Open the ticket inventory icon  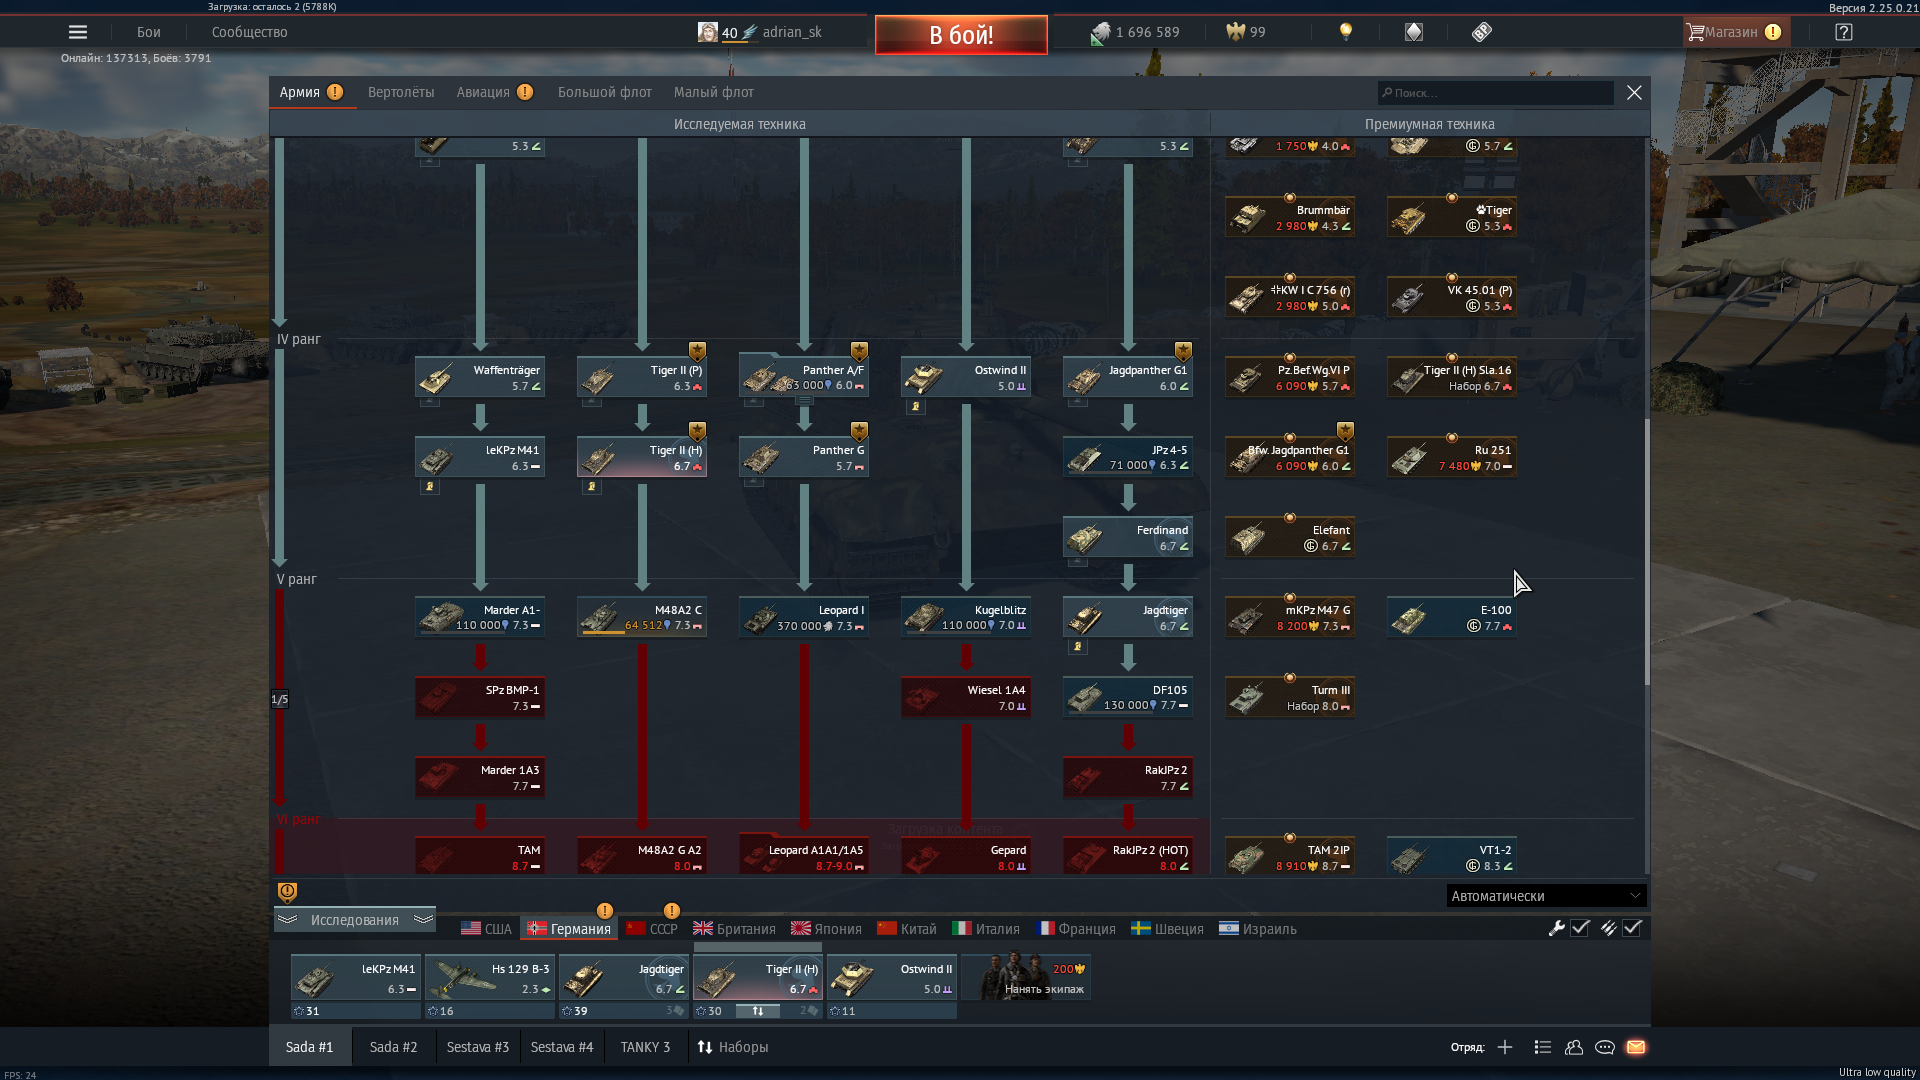point(1482,32)
